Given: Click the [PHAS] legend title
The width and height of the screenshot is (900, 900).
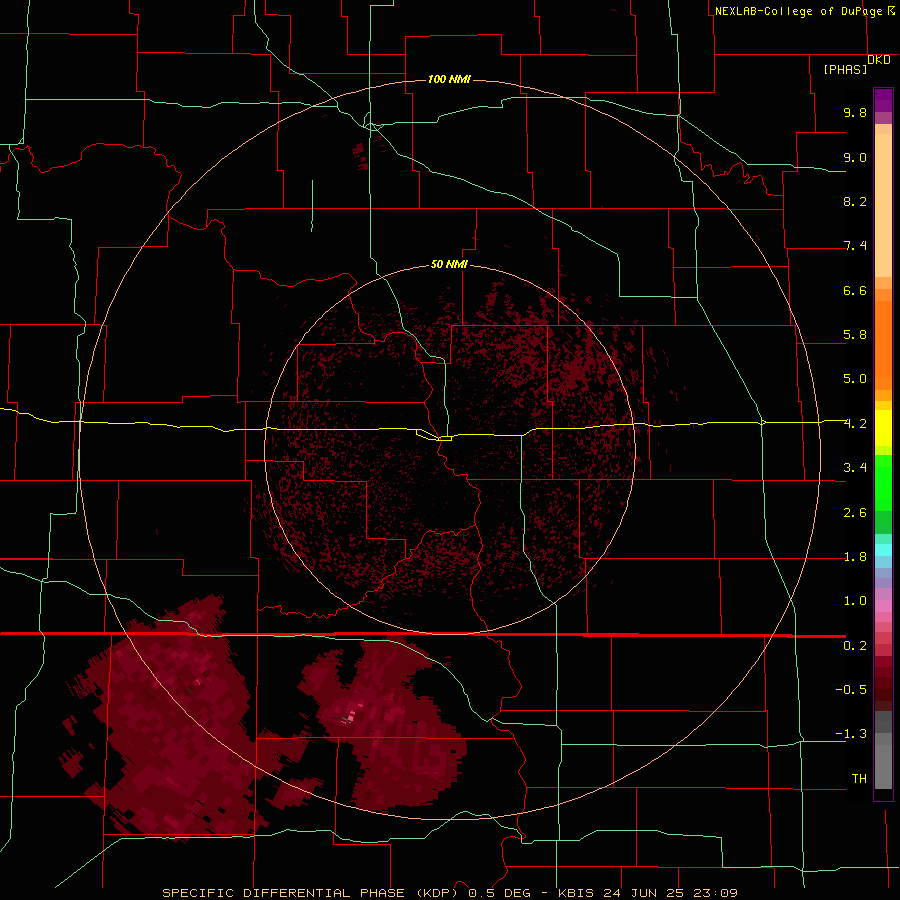Looking at the screenshot, I should pyautogui.click(x=845, y=69).
